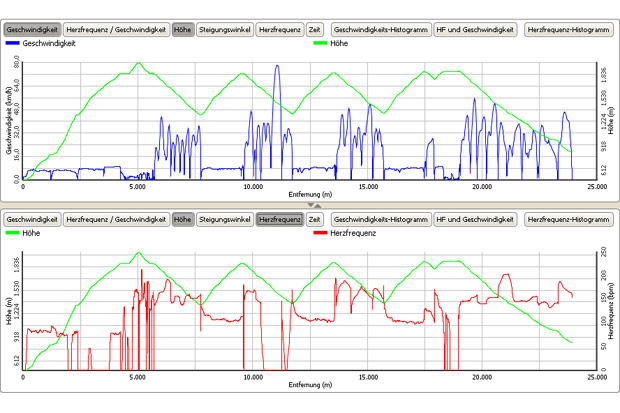Toggle Höhe in the lower chart toolbar
Screen dimensions: 620x413
click(x=182, y=218)
